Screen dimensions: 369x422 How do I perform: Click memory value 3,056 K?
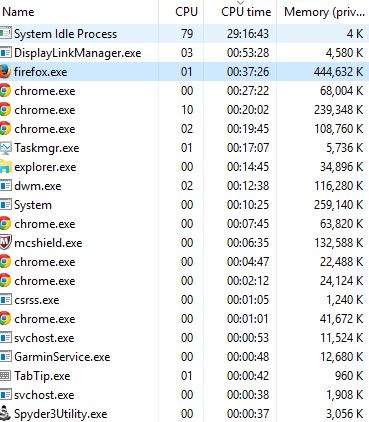point(344,414)
